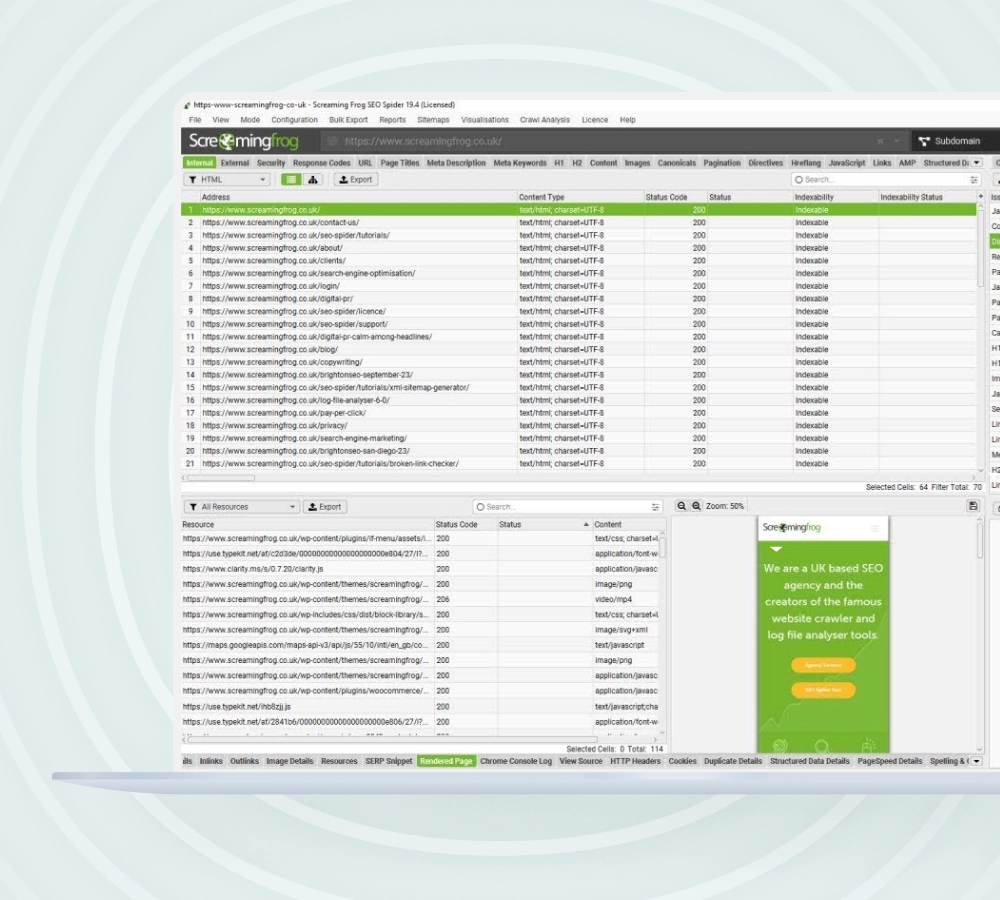The width and height of the screenshot is (1000, 900).
Task: Save the rendered page screenshot
Action: coord(973,506)
